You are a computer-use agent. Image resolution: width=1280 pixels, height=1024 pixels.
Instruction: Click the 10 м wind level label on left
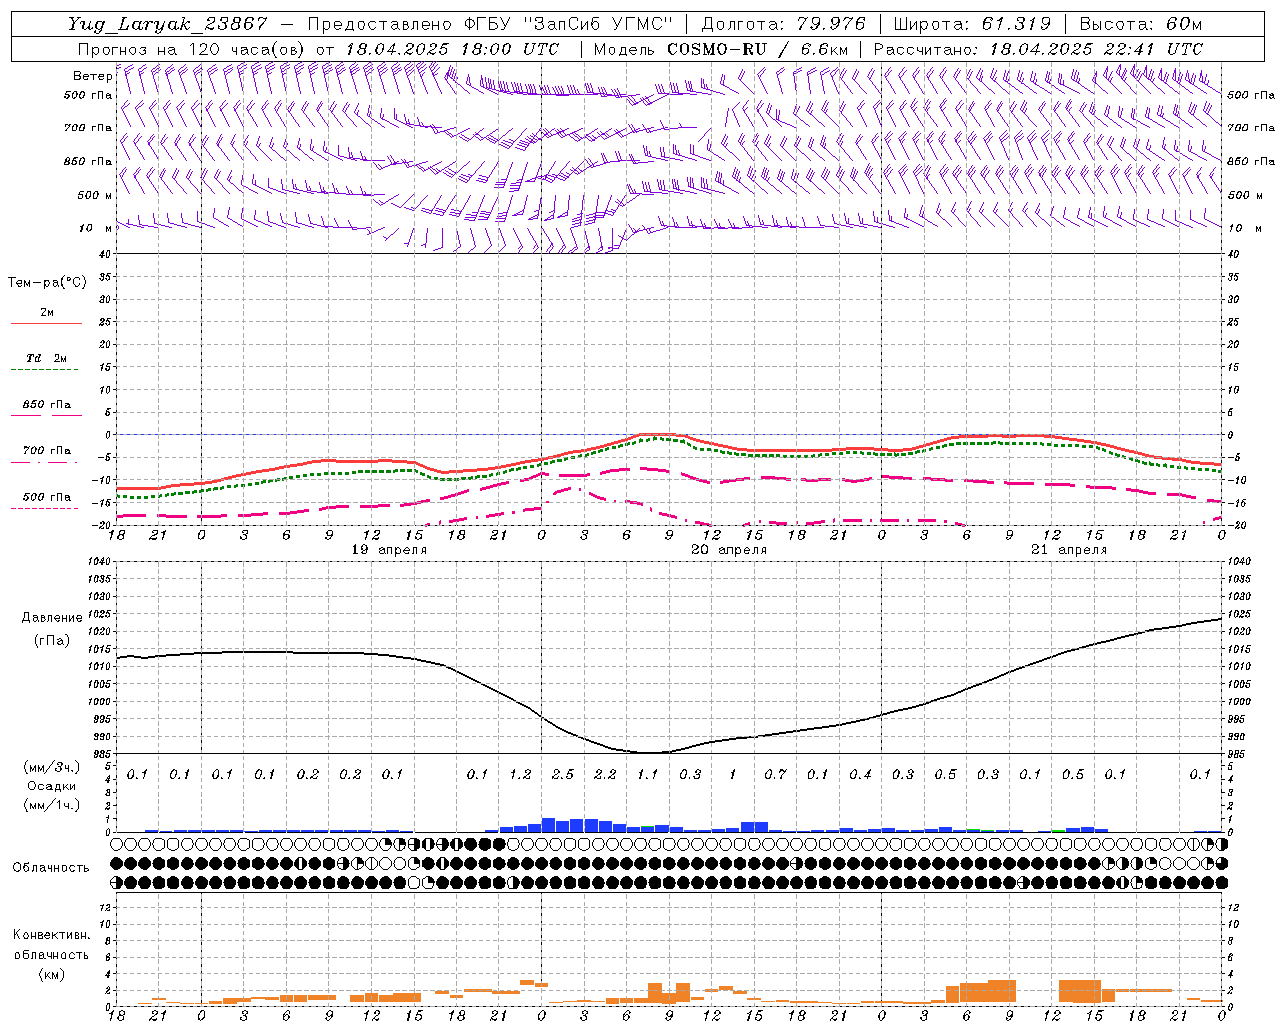[x=96, y=228]
